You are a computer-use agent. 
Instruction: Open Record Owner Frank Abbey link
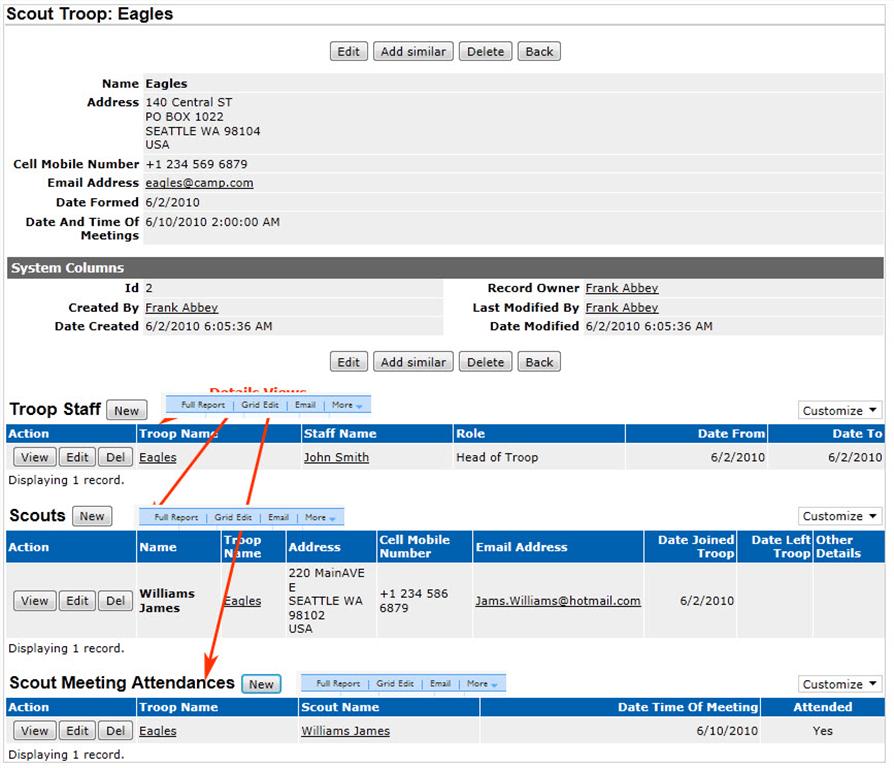coord(621,288)
